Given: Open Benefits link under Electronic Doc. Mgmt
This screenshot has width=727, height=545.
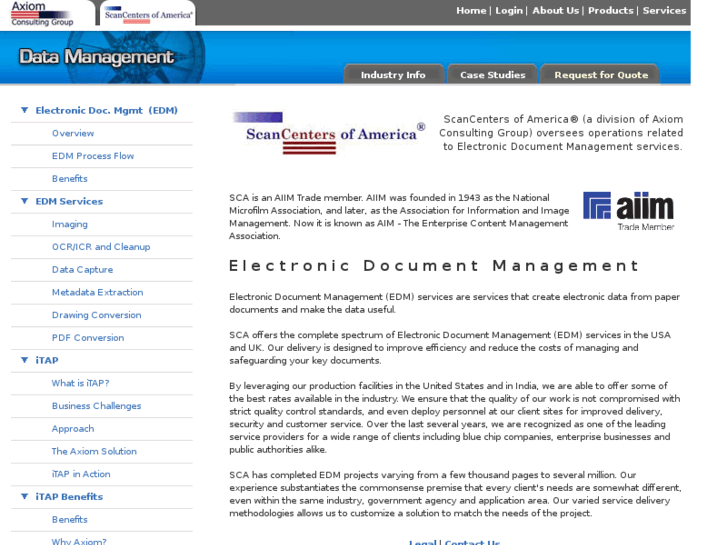Looking at the screenshot, I should [x=70, y=179].
